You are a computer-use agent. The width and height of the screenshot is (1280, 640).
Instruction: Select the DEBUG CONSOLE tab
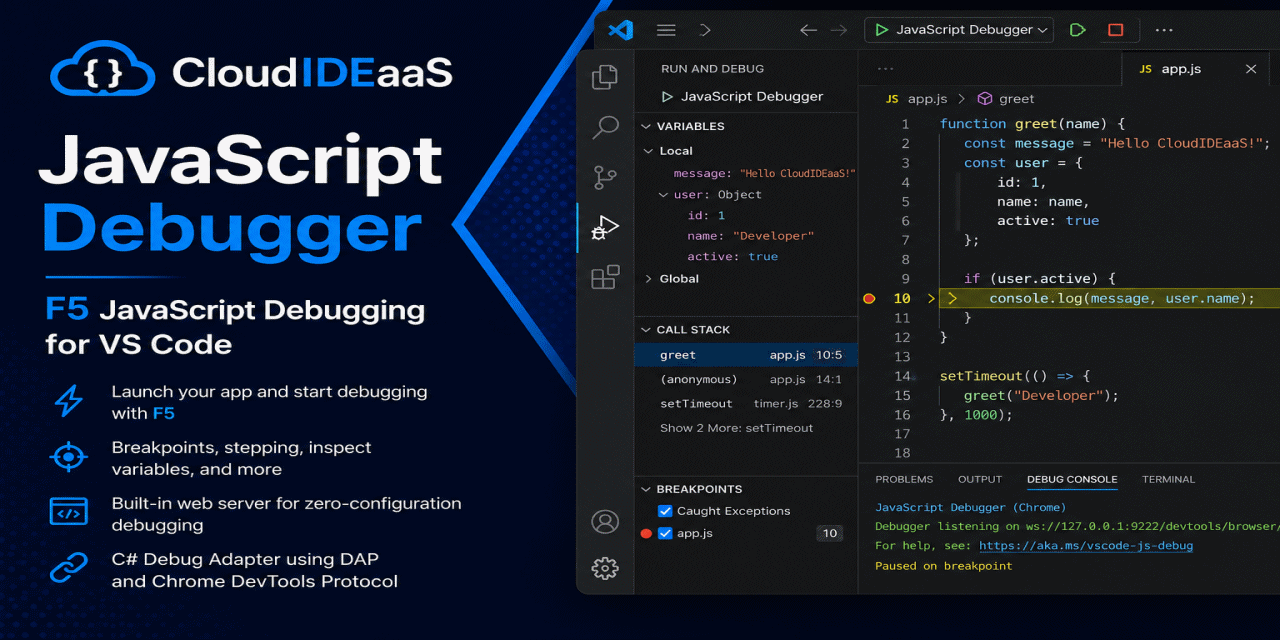(x=1072, y=480)
